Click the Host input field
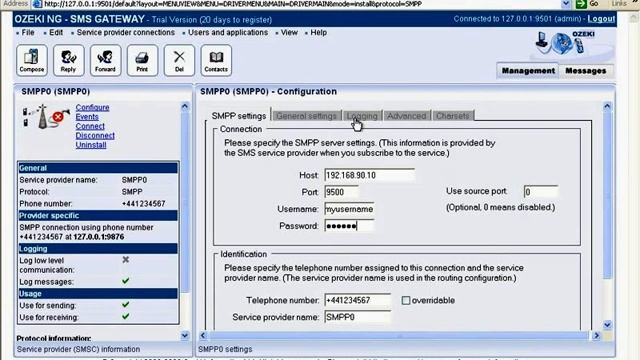The height and width of the screenshot is (360, 640). (x=369, y=175)
